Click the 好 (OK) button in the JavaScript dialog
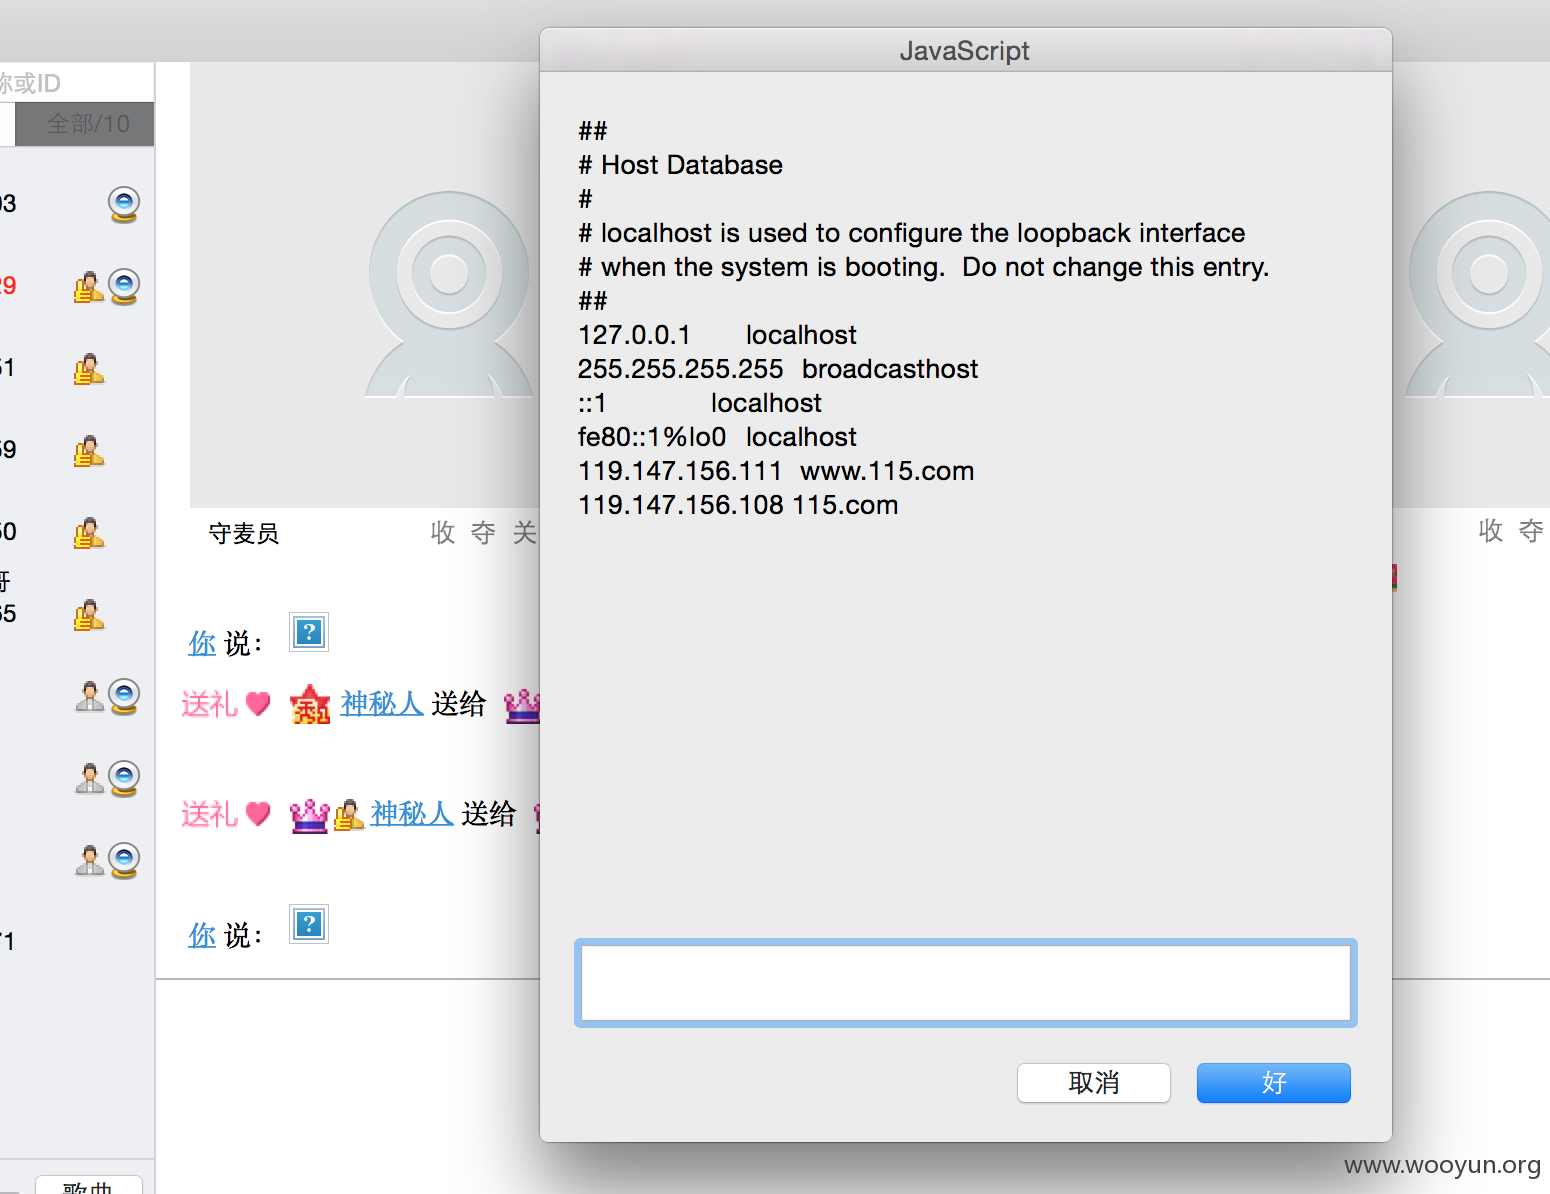 (x=1273, y=1083)
